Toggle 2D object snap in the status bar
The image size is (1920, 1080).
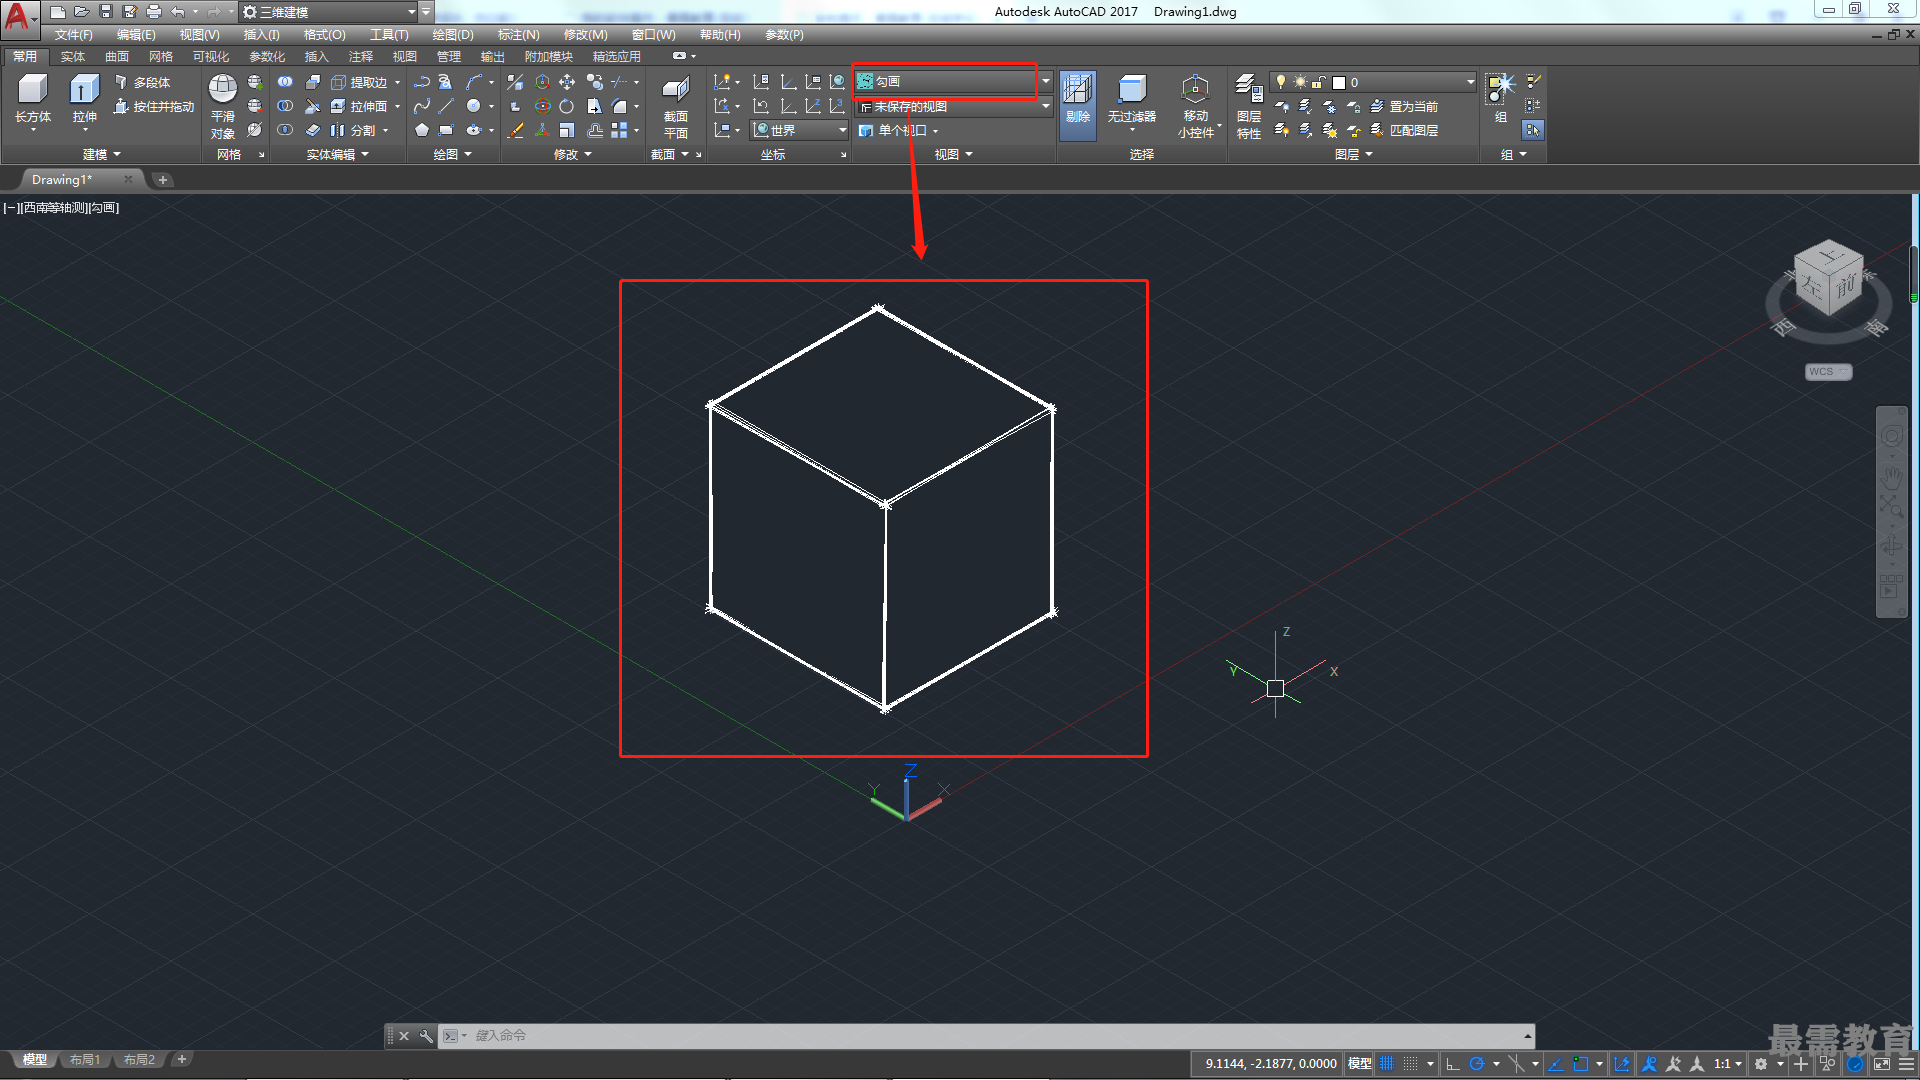point(1581,1064)
